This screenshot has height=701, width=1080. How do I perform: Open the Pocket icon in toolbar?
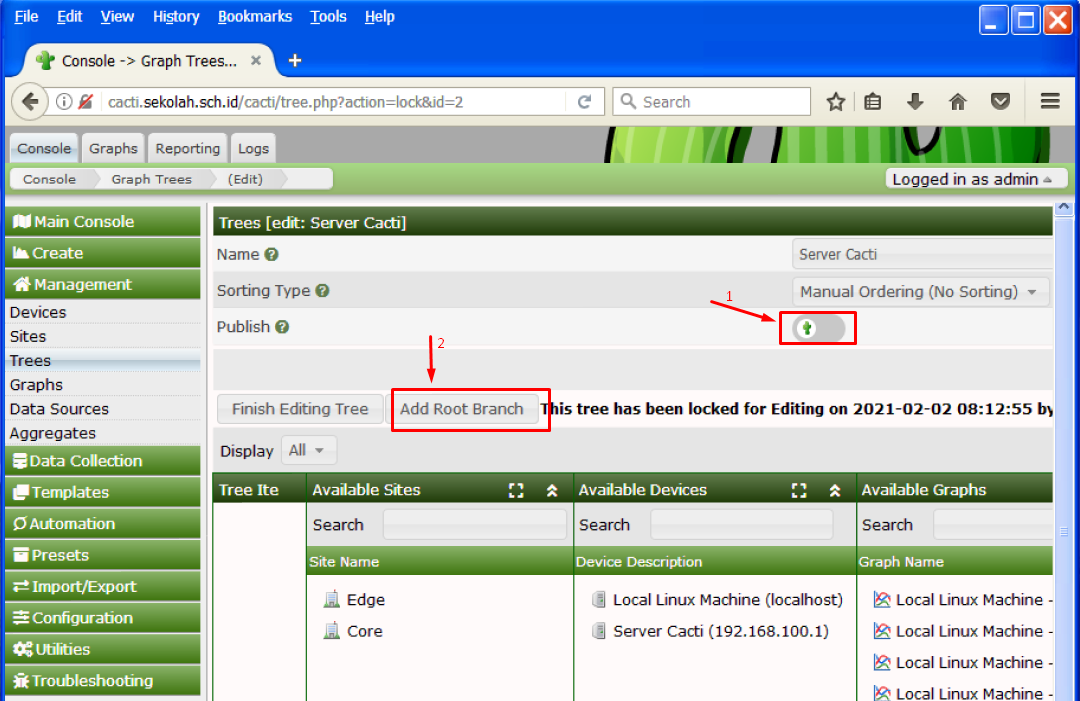point(999,102)
